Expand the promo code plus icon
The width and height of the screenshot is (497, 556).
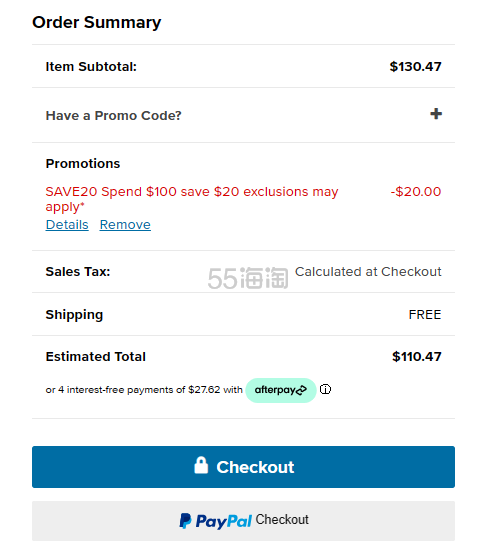[x=436, y=114]
